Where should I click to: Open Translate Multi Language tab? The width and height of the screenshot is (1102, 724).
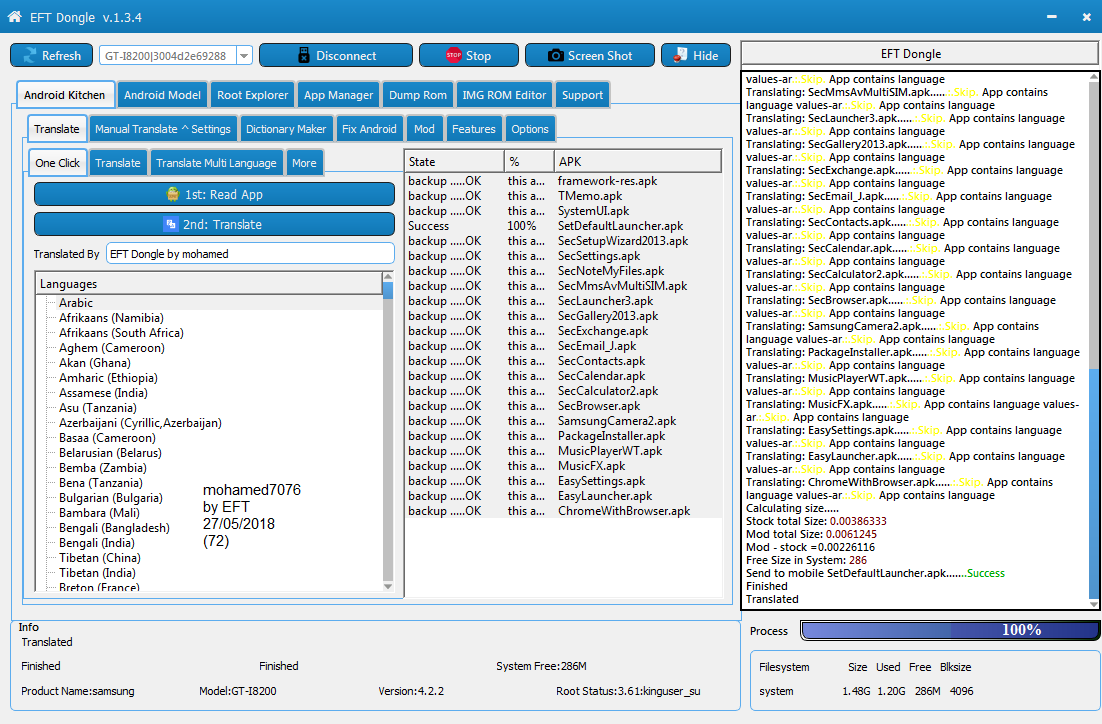(216, 162)
